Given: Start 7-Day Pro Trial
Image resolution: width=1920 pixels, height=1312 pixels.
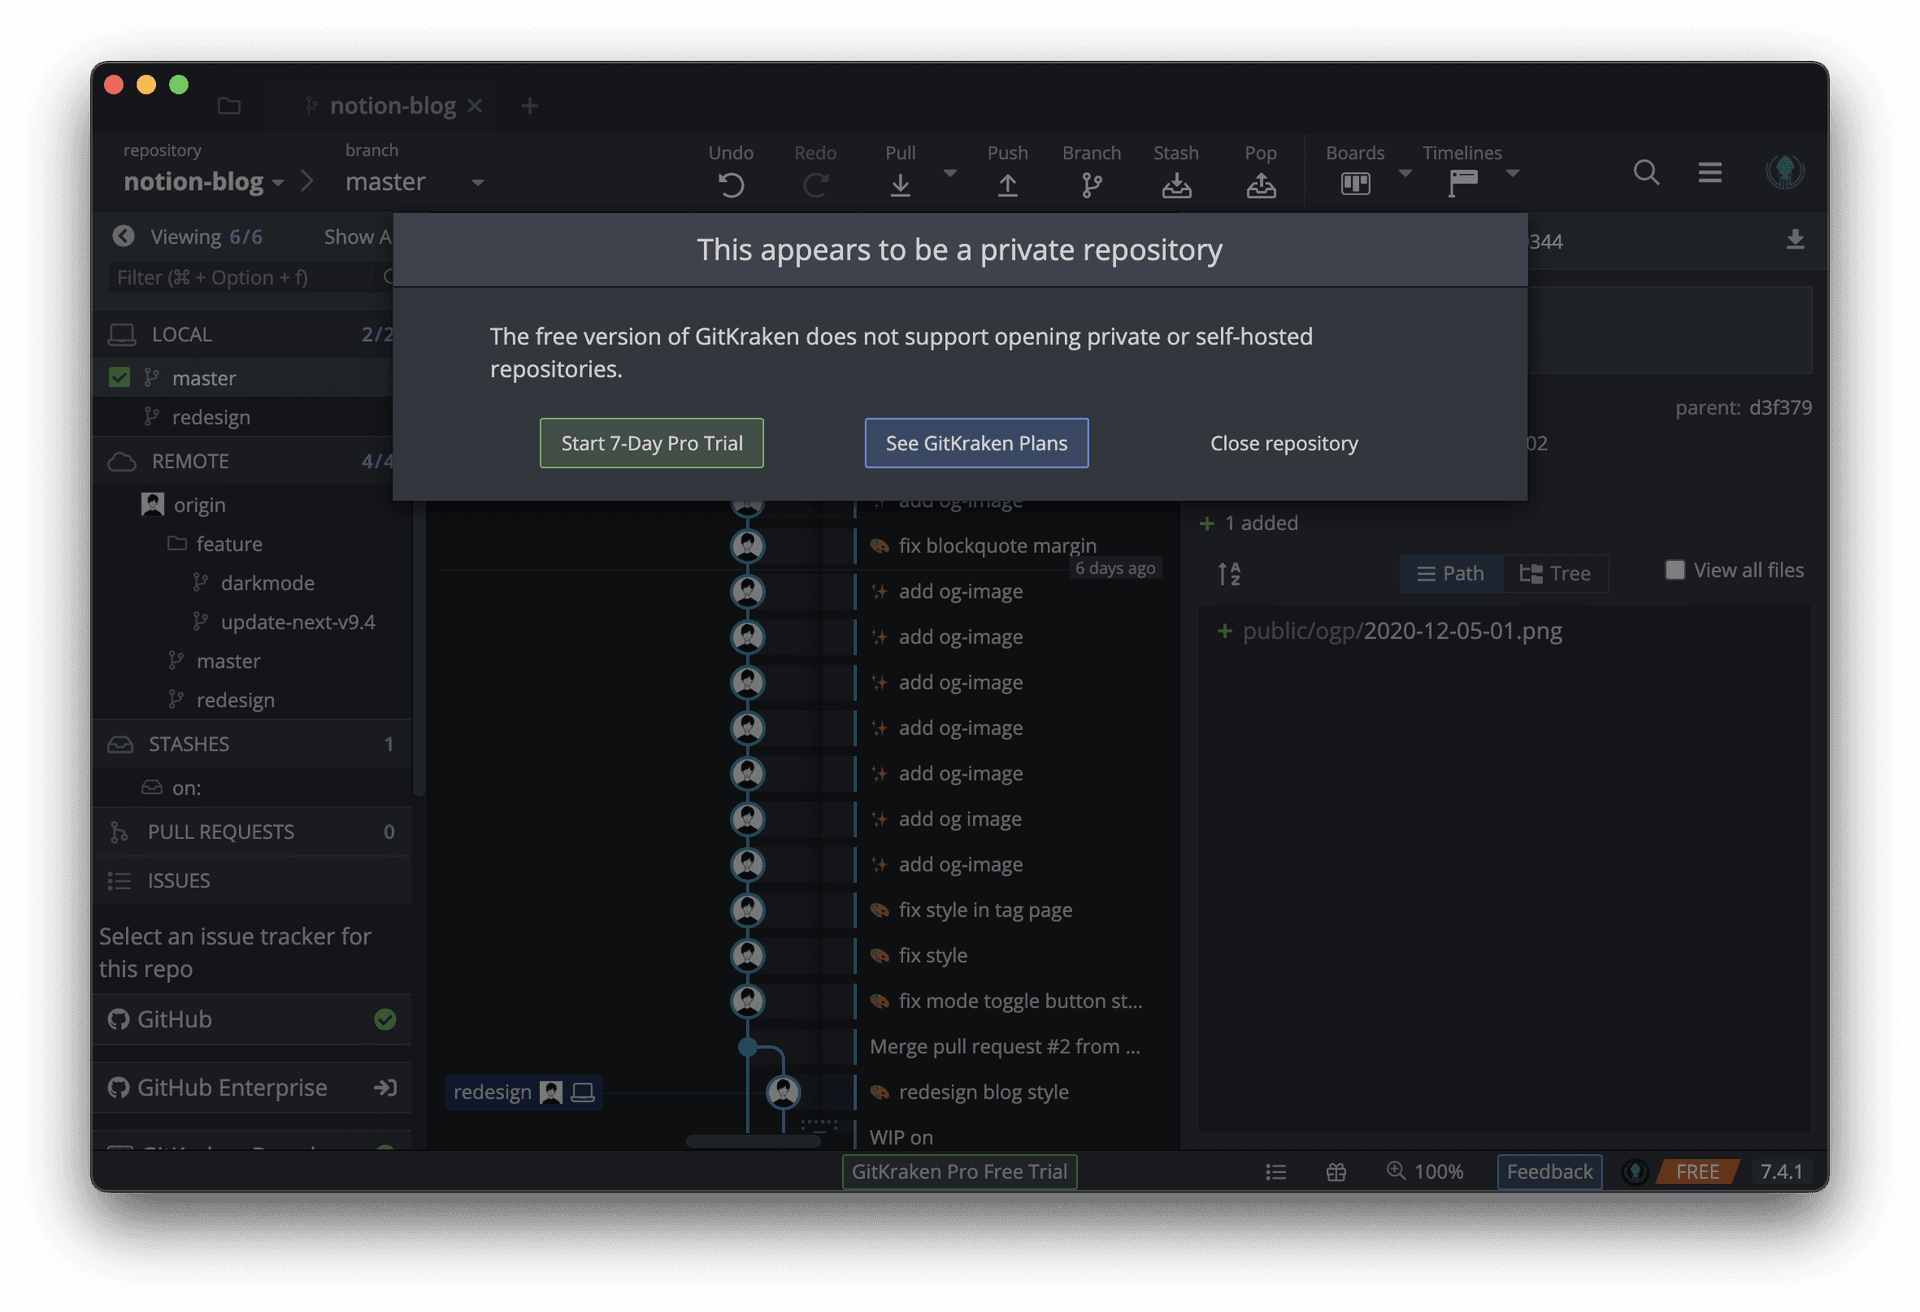Looking at the screenshot, I should coord(651,443).
